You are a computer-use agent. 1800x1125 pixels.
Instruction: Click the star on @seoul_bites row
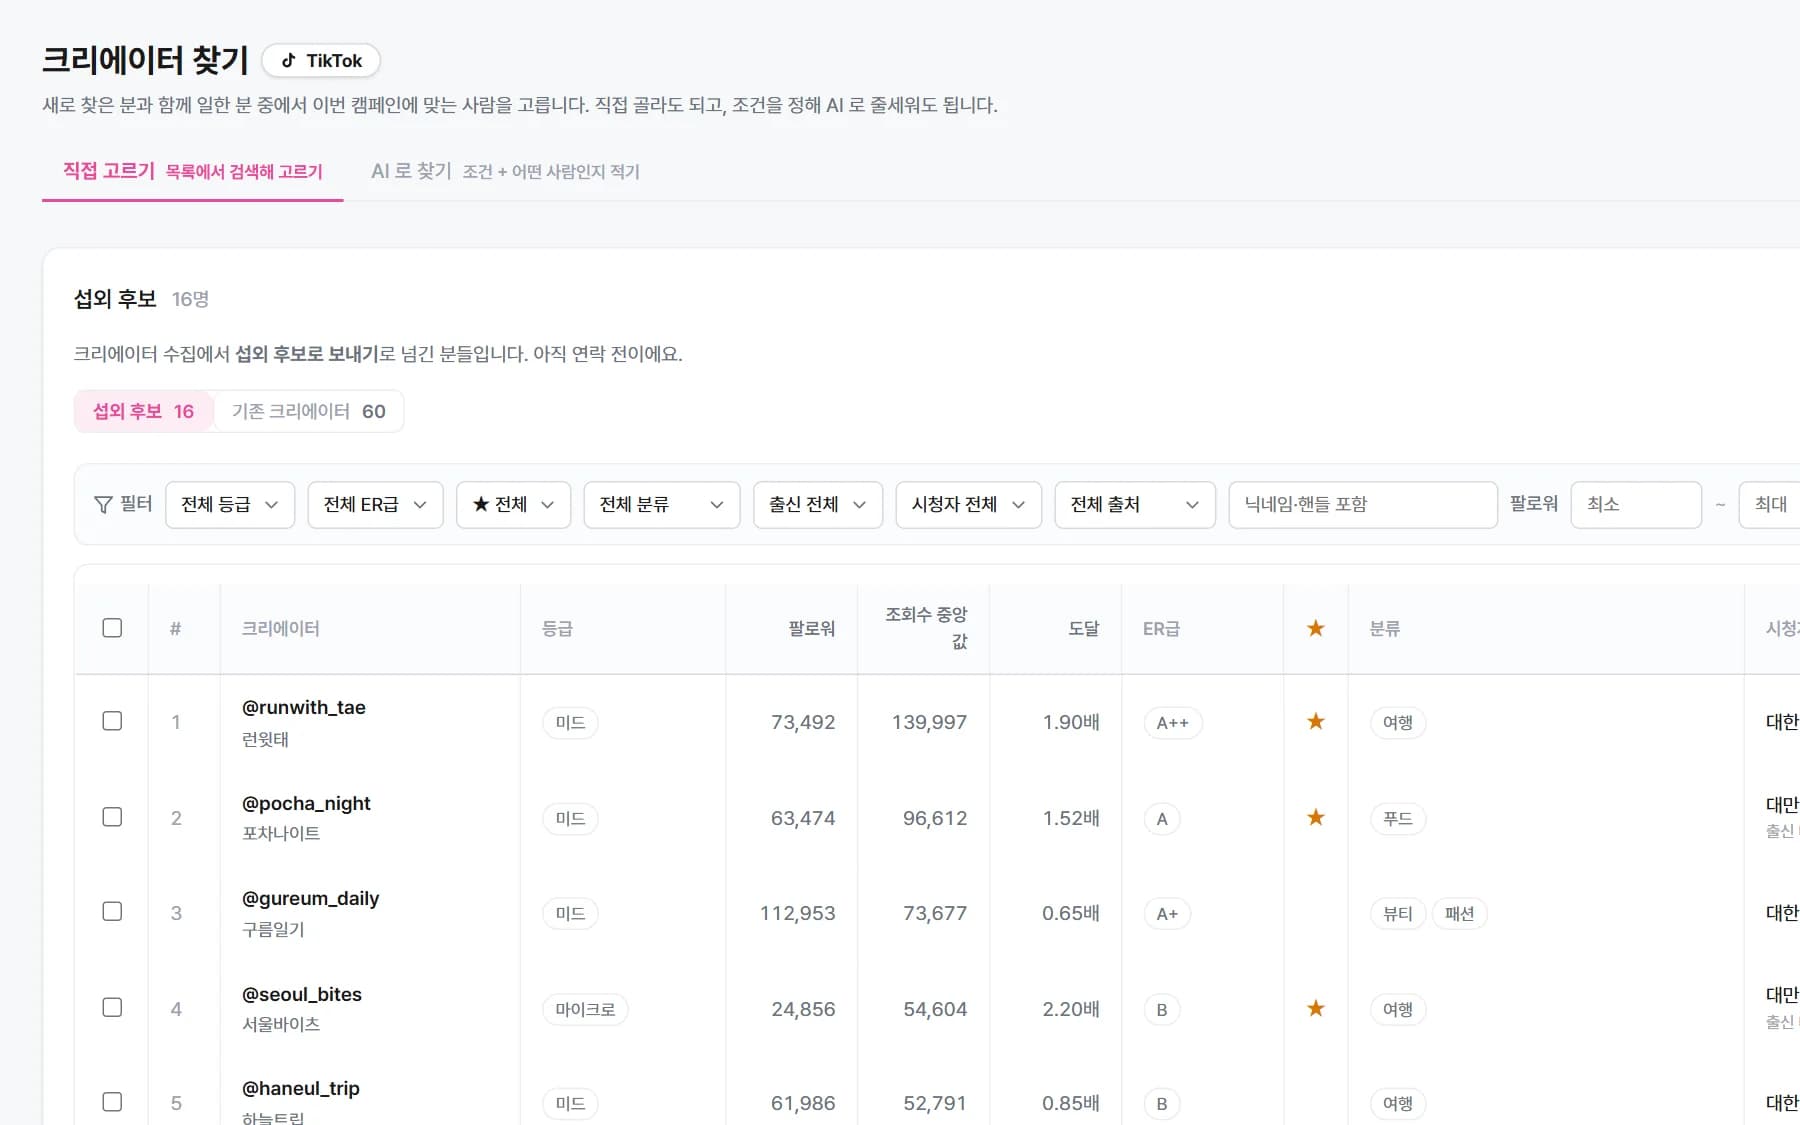[1316, 1008]
